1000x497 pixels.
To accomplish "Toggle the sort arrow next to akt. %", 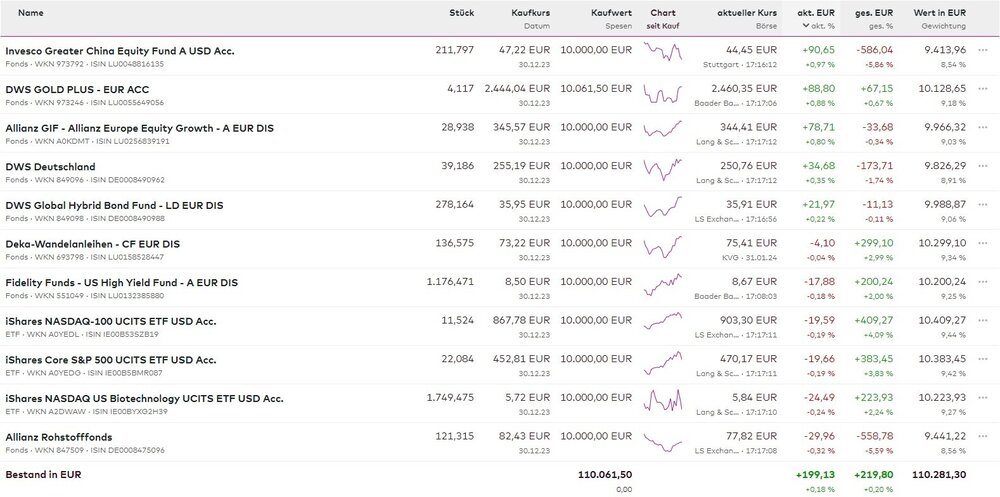I will [804, 25].
